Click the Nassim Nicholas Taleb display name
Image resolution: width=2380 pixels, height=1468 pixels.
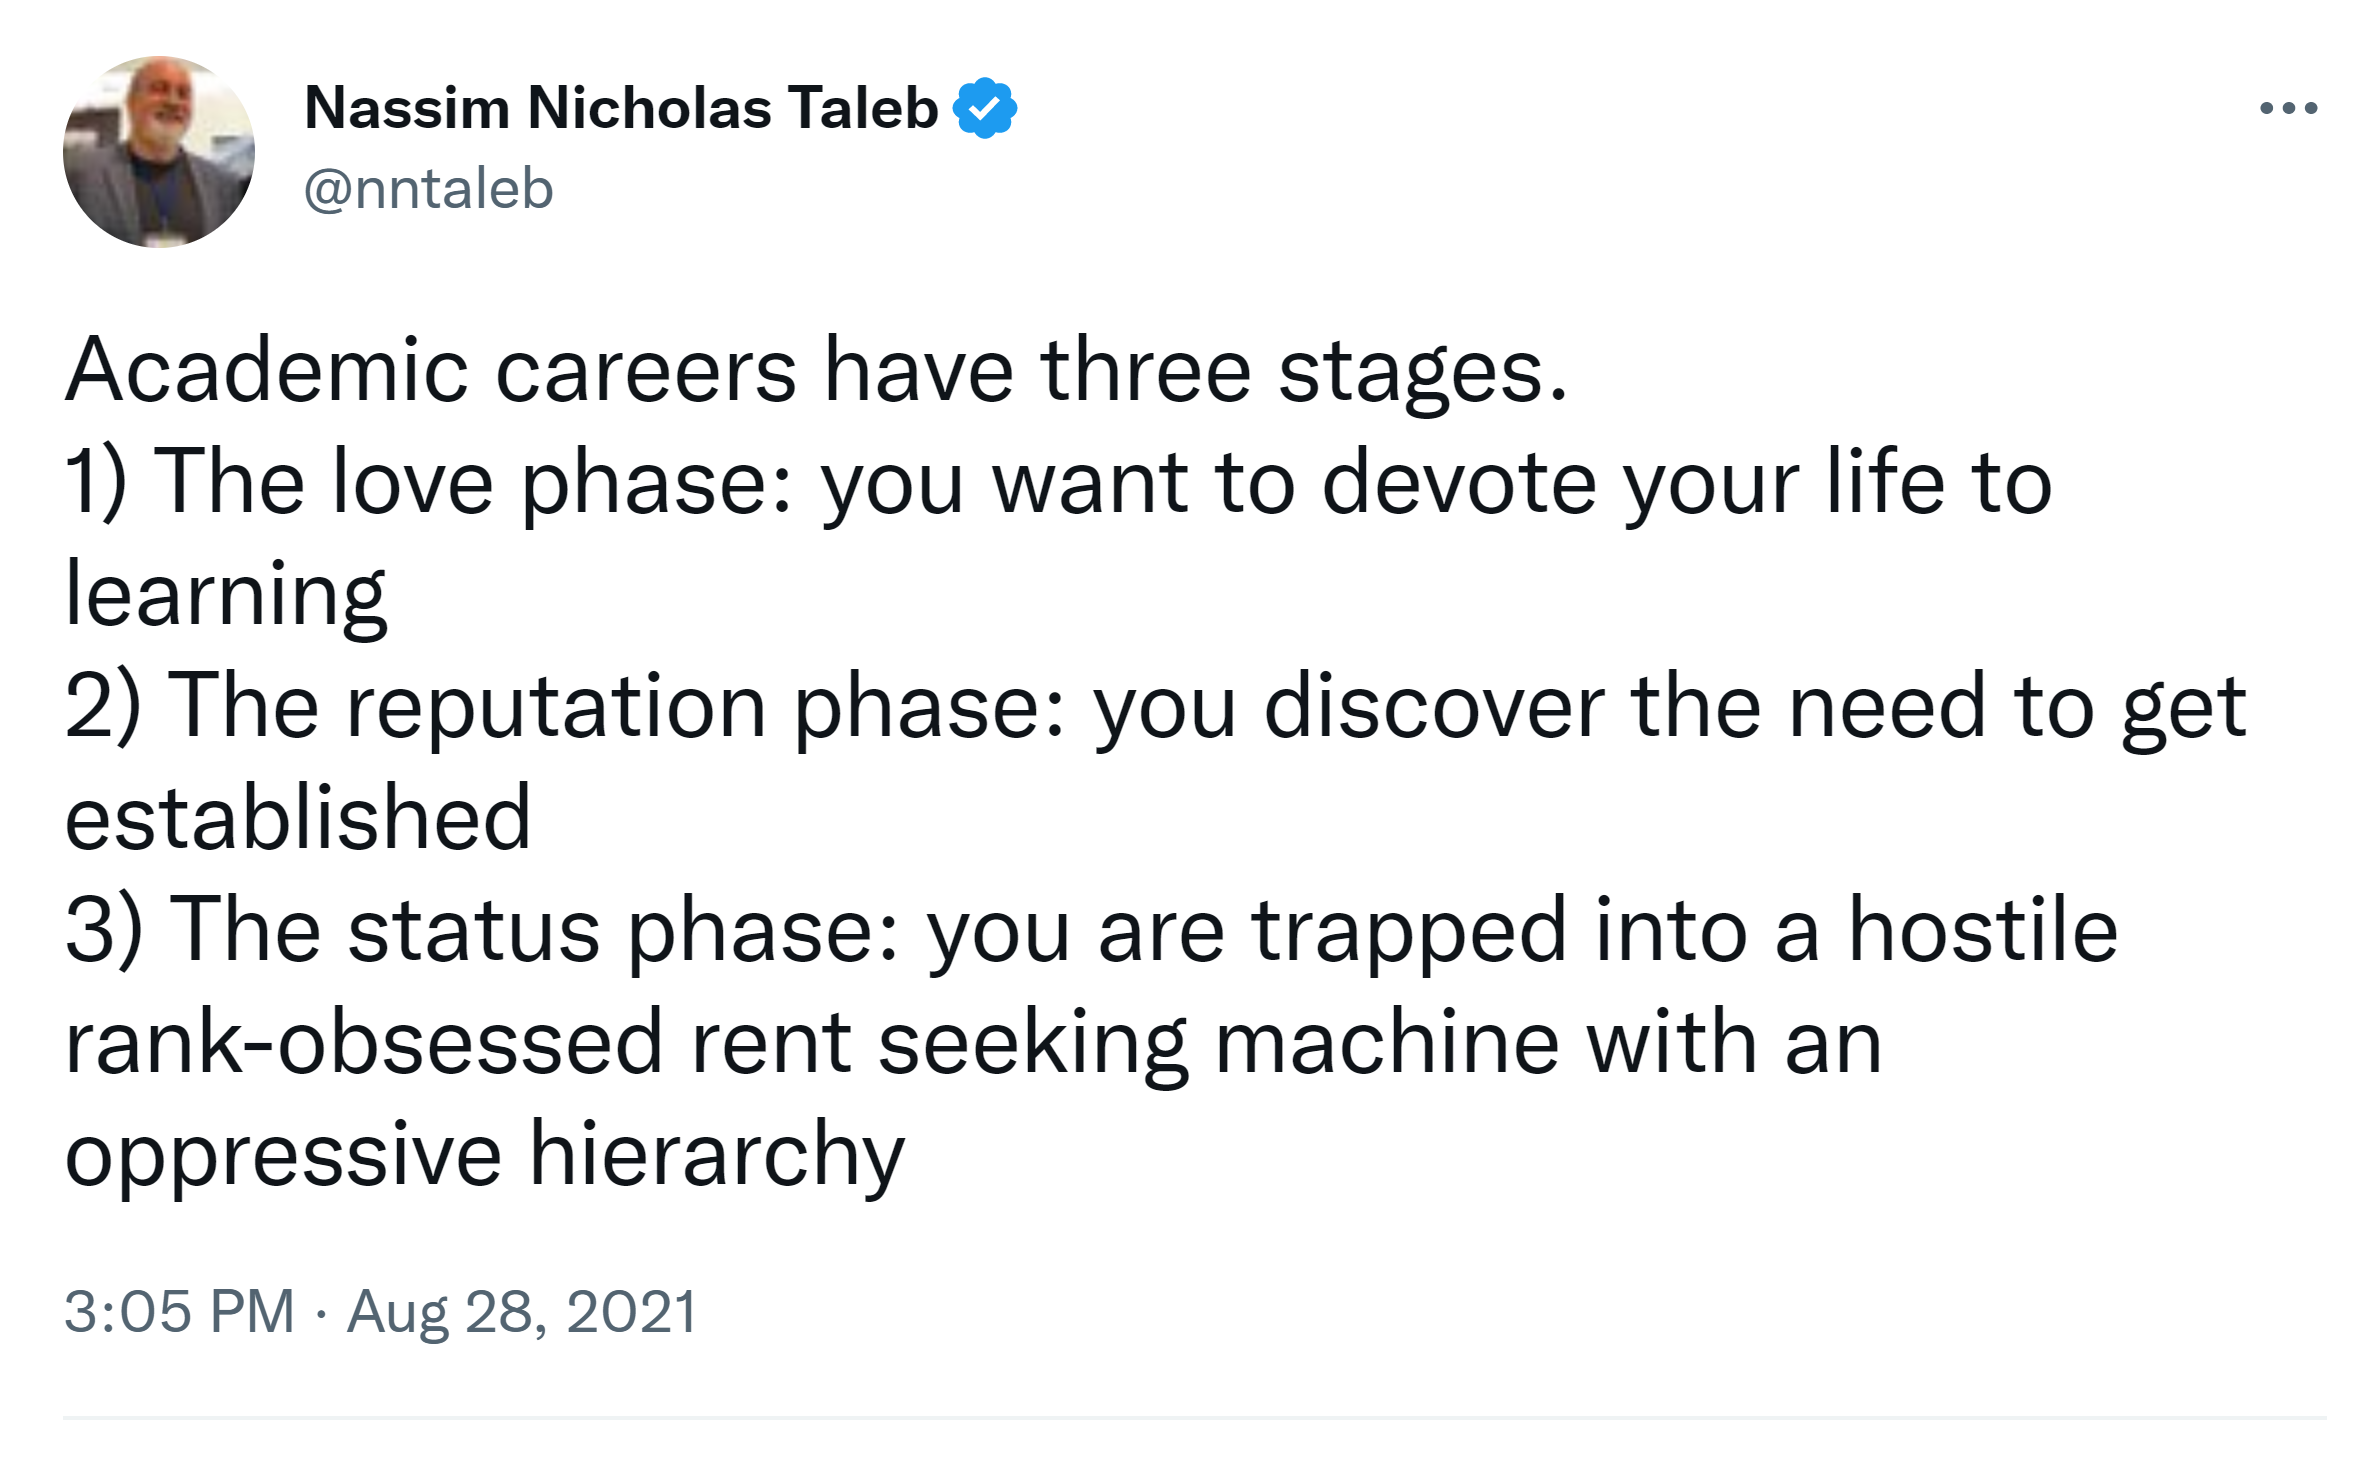(620, 108)
